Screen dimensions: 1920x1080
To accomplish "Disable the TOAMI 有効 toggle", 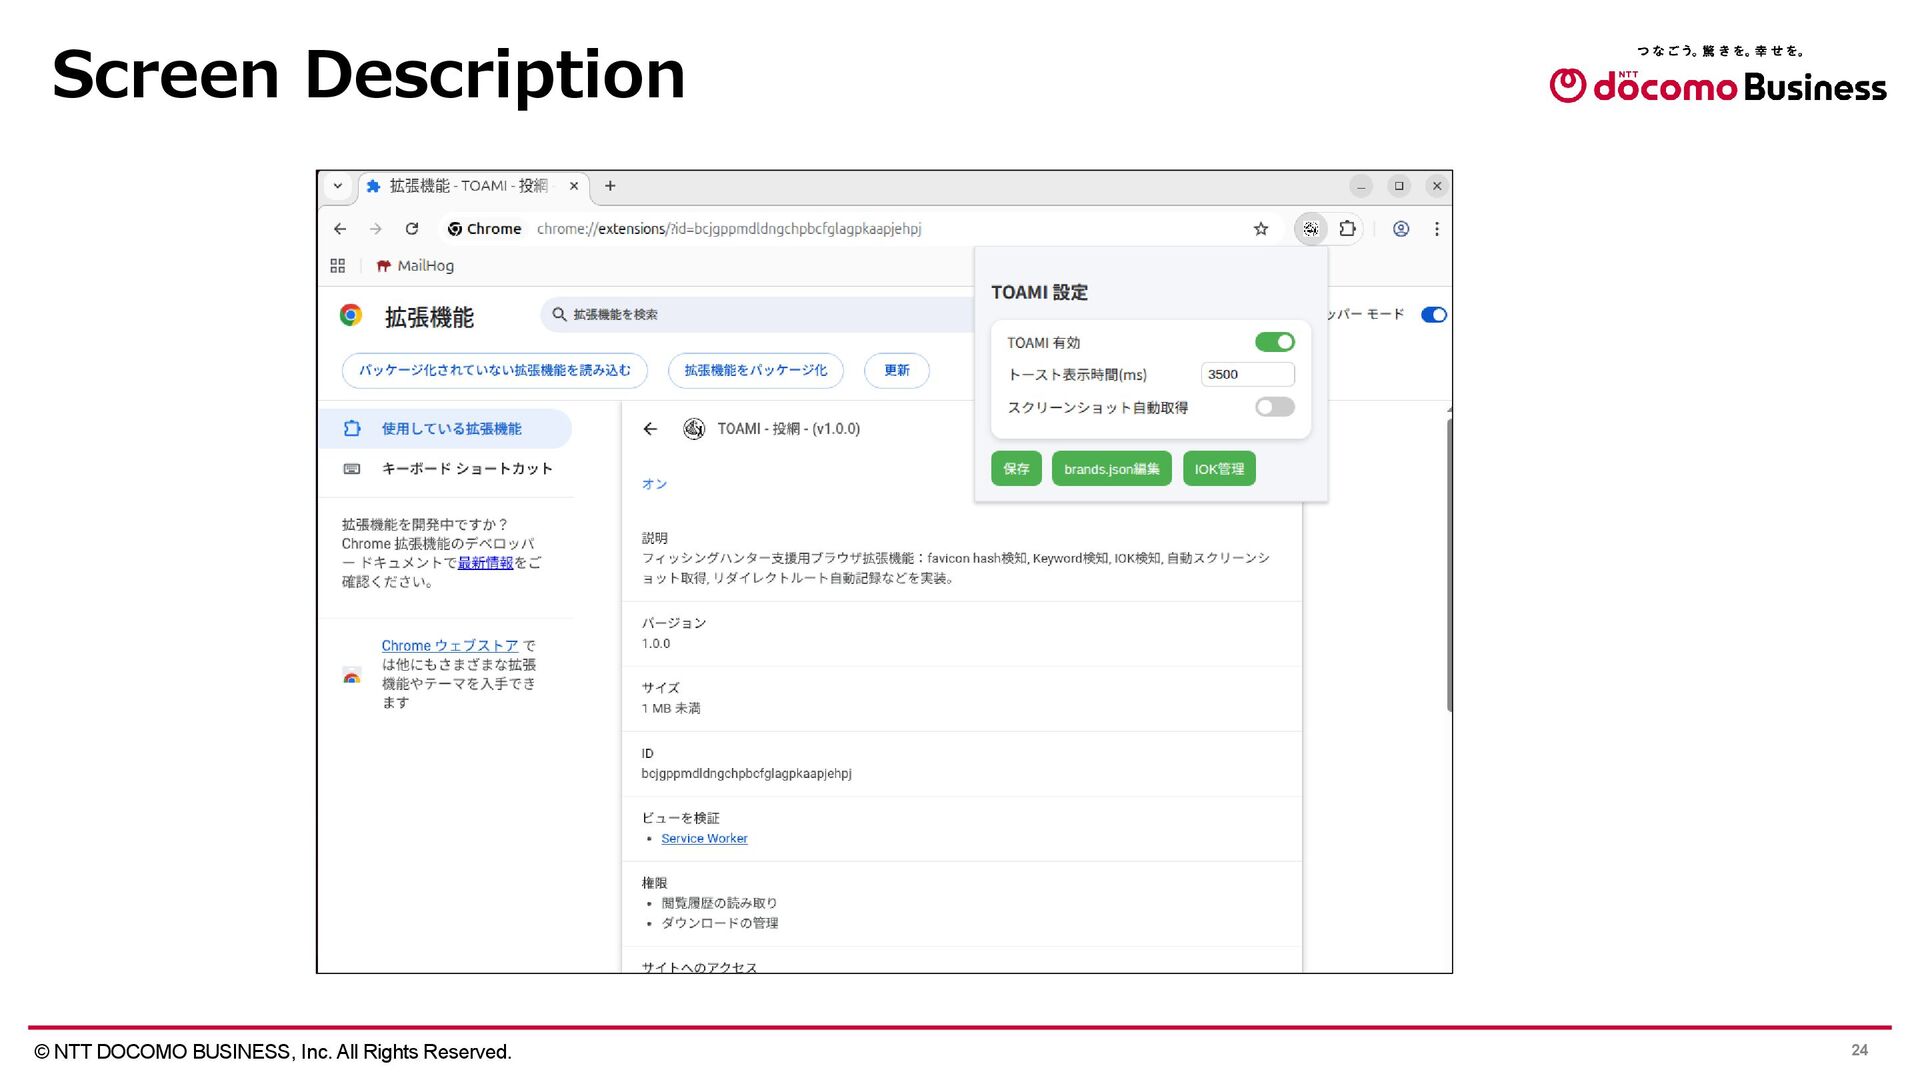I will click(x=1274, y=342).
